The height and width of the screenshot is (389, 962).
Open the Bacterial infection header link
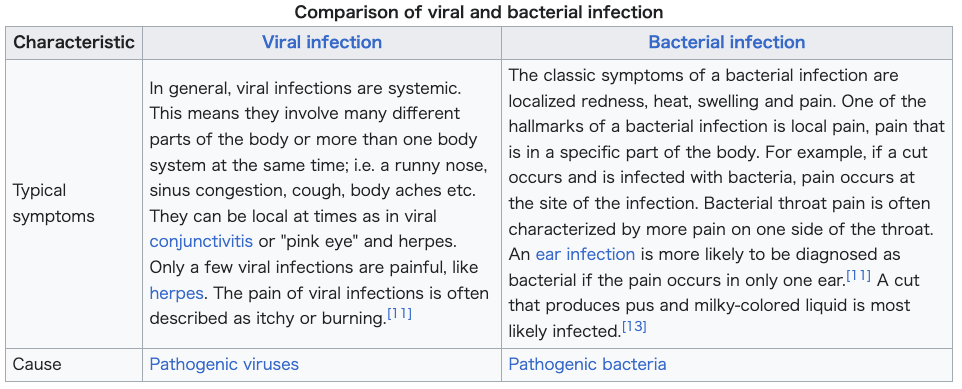pyautogui.click(x=726, y=42)
